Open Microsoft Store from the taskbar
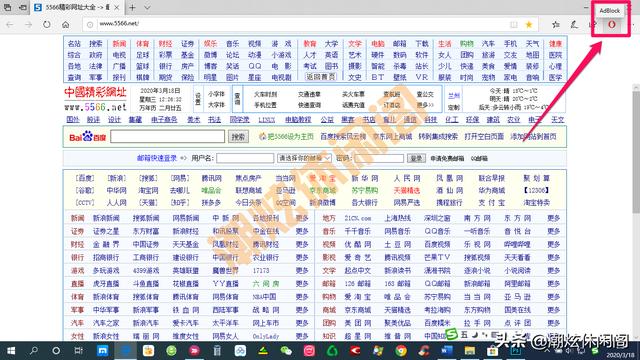 click(x=493, y=351)
